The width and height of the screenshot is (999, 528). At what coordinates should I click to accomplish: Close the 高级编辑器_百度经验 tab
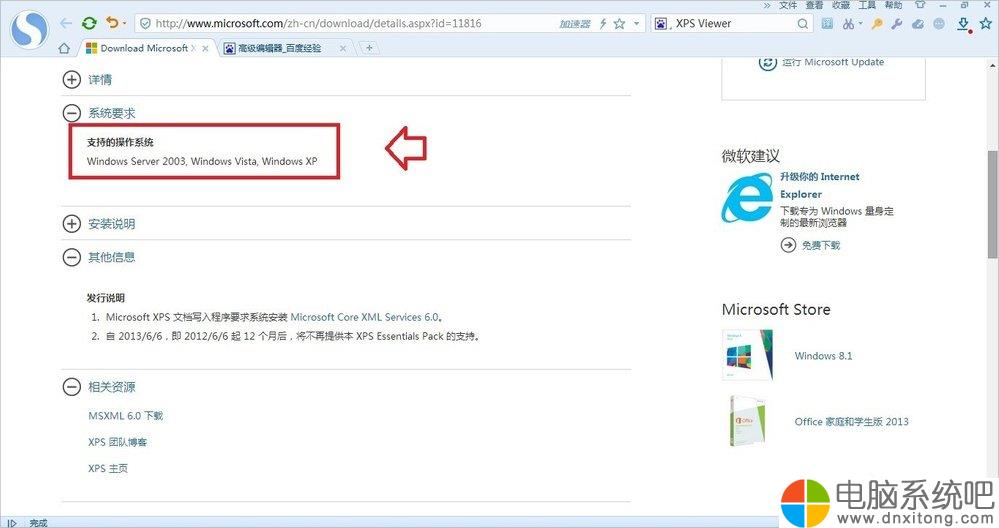pyautogui.click(x=343, y=48)
